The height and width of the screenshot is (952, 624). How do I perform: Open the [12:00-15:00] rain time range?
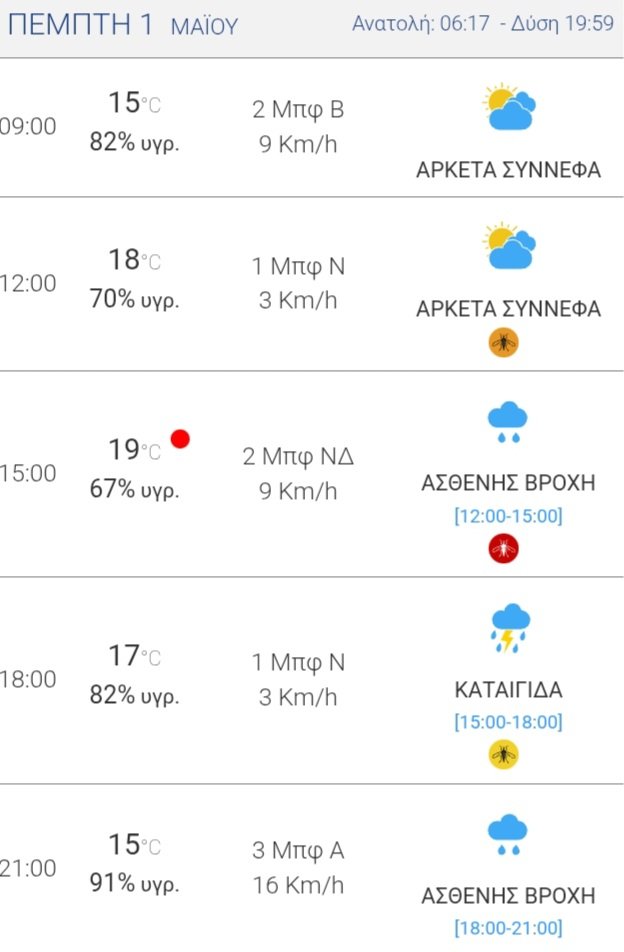509,516
